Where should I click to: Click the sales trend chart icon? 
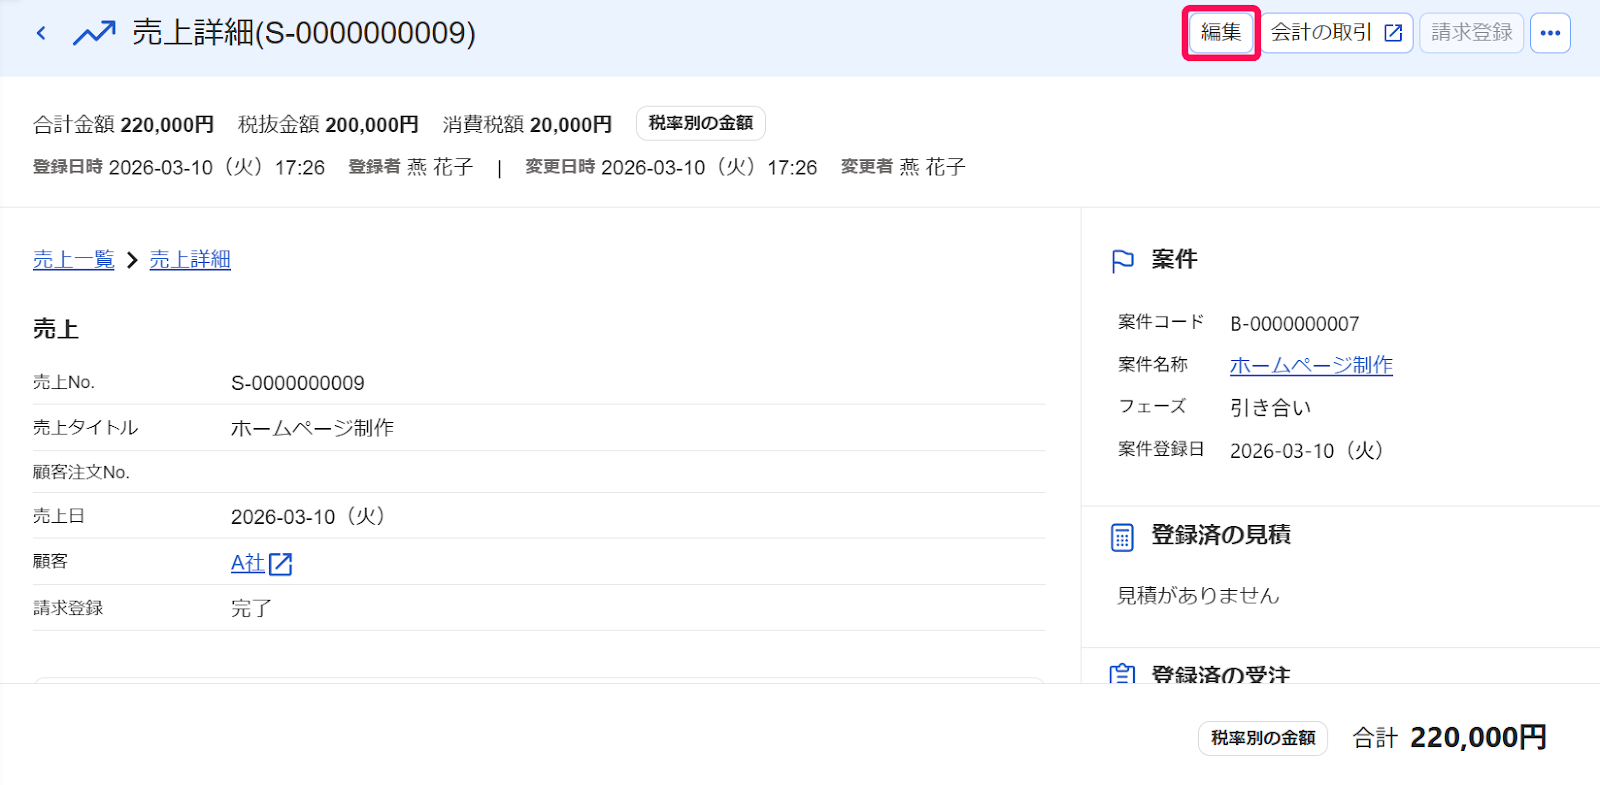pyautogui.click(x=94, y=33)
